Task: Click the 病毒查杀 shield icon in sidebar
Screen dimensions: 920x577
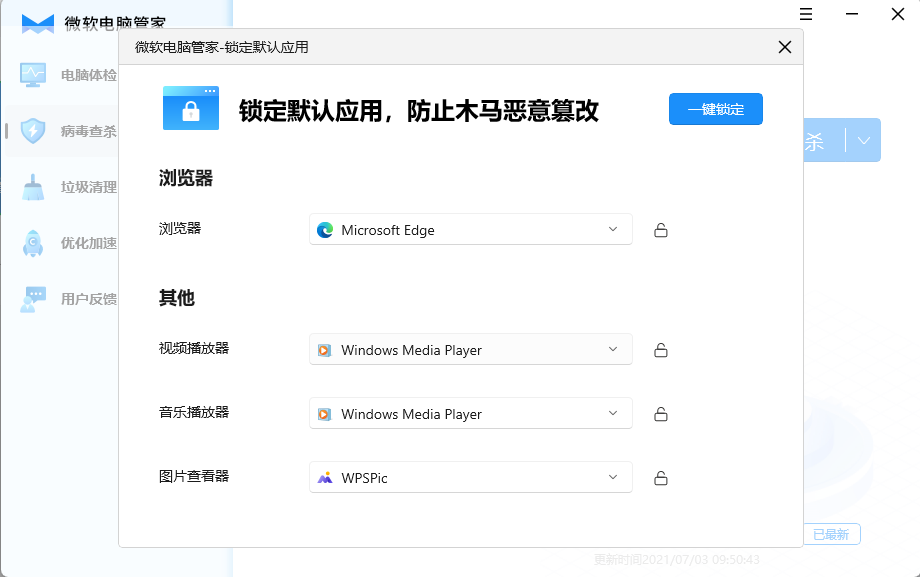Action: pos(33,130)
